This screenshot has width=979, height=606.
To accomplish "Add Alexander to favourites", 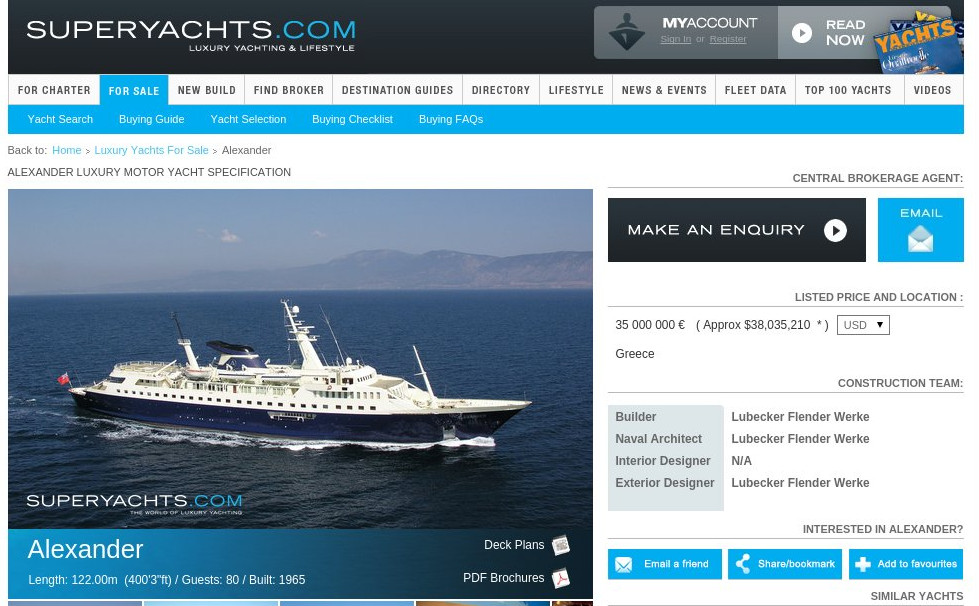I will pyautogui.click(x=906, y=564).
